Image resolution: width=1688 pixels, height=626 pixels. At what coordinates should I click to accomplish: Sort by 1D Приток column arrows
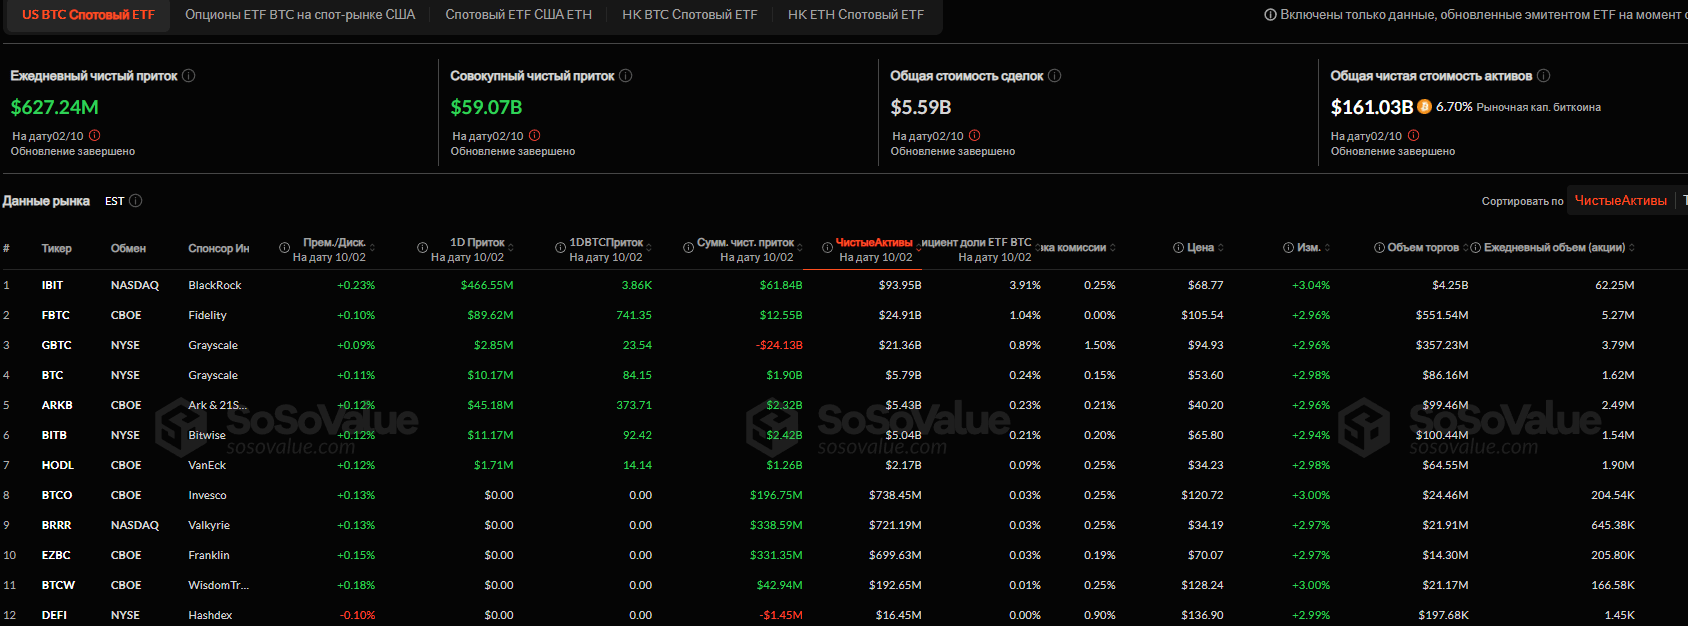(511, 247)
